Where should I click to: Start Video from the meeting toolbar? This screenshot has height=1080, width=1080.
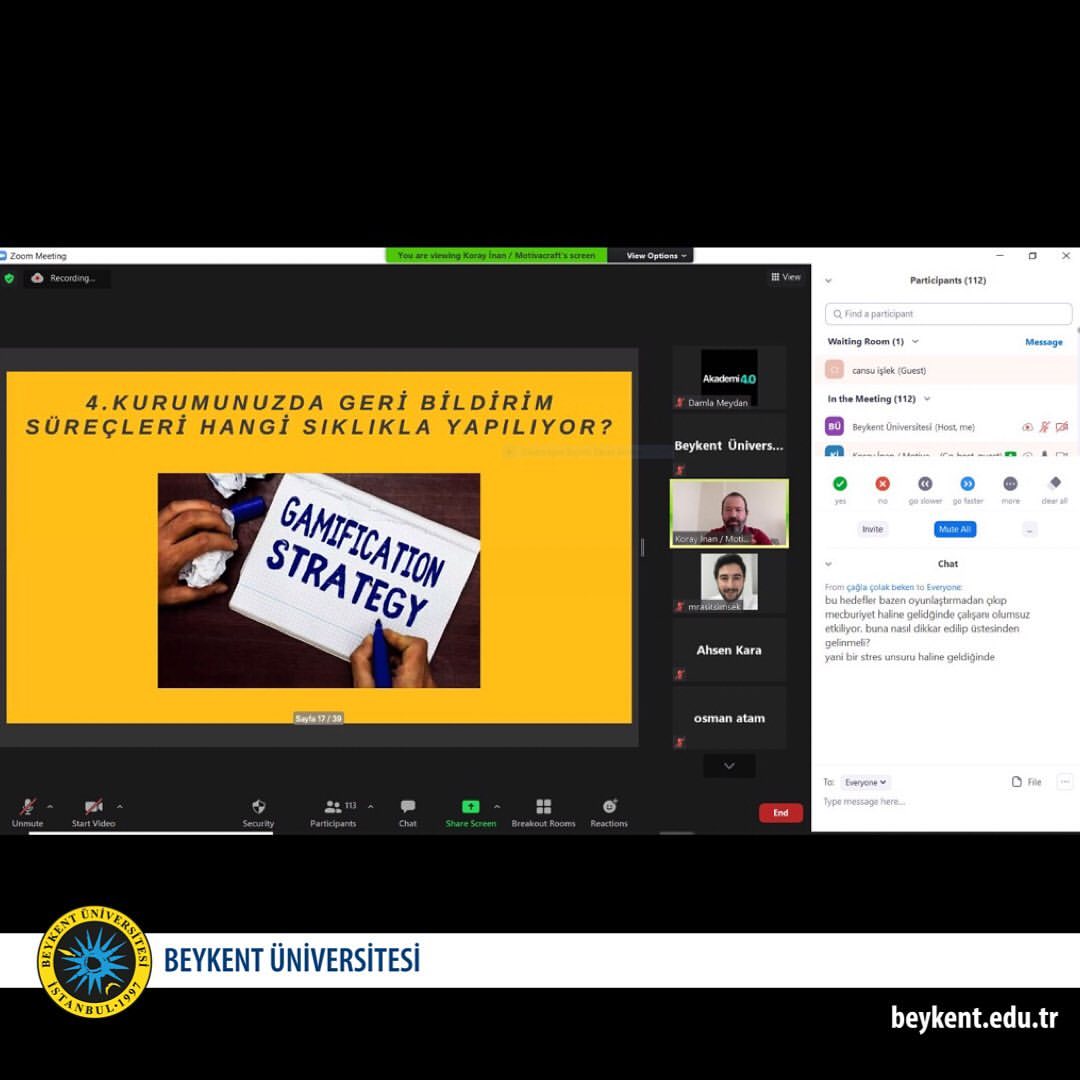pos(93,812)
